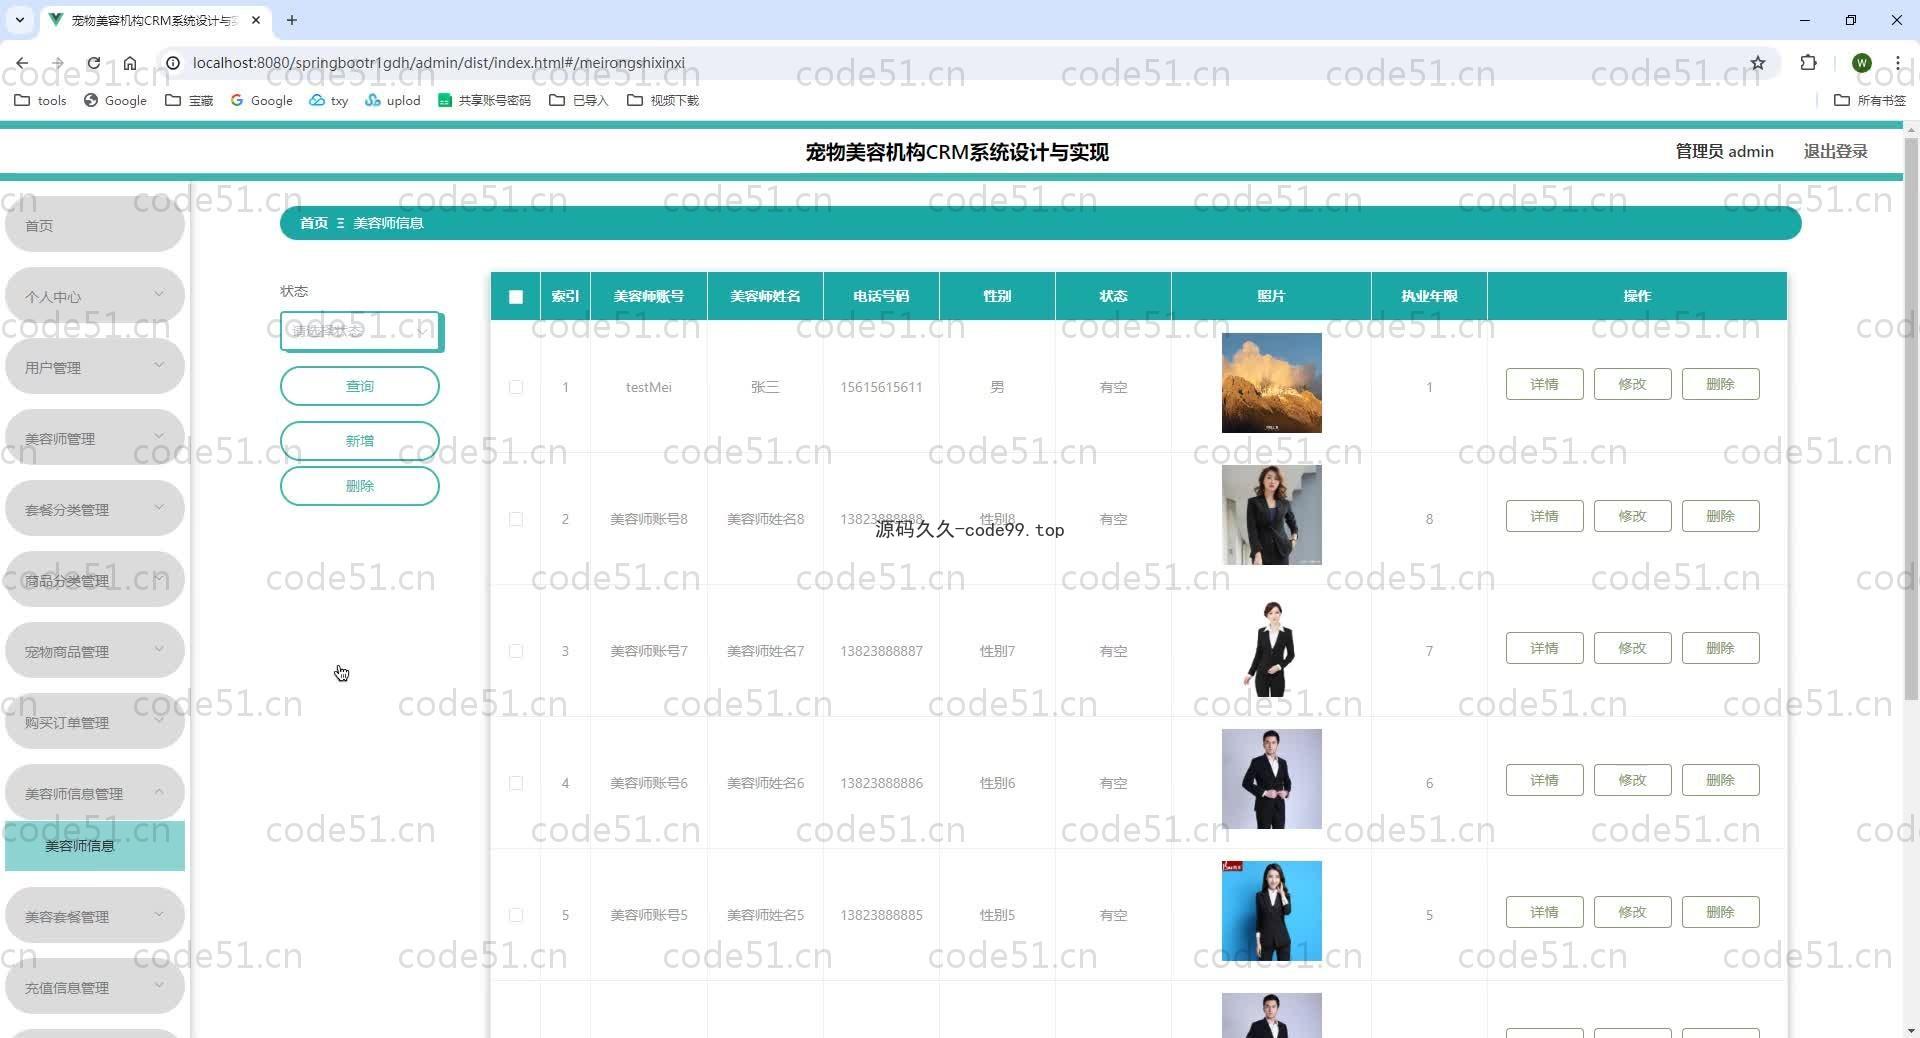Open the 所有书签 folder
The width and height of the screenshot is (1920, 1038).
1870,100
